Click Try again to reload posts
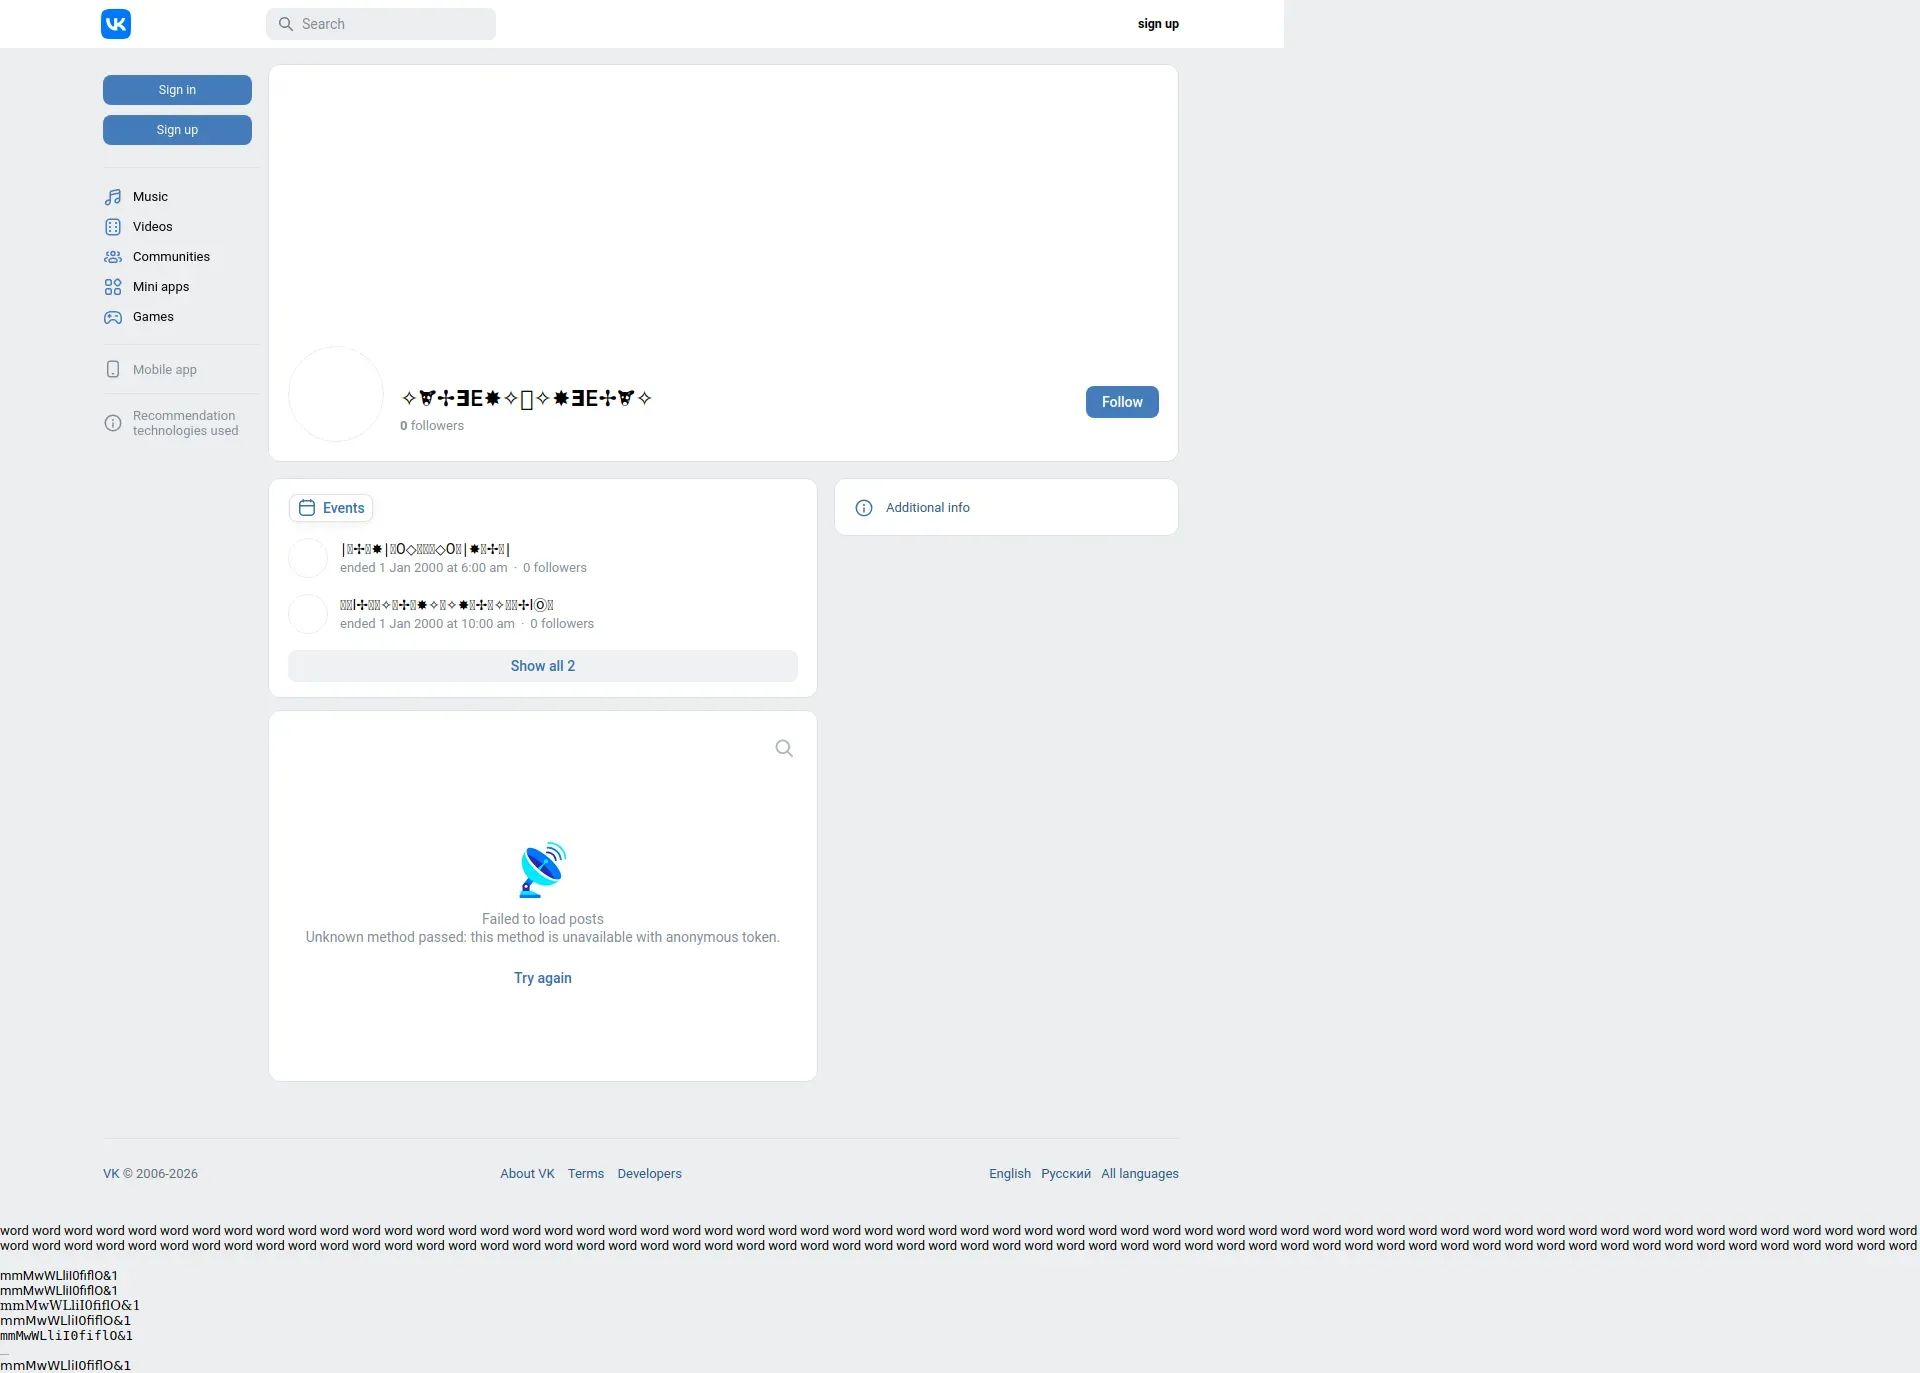 (542, 978)
